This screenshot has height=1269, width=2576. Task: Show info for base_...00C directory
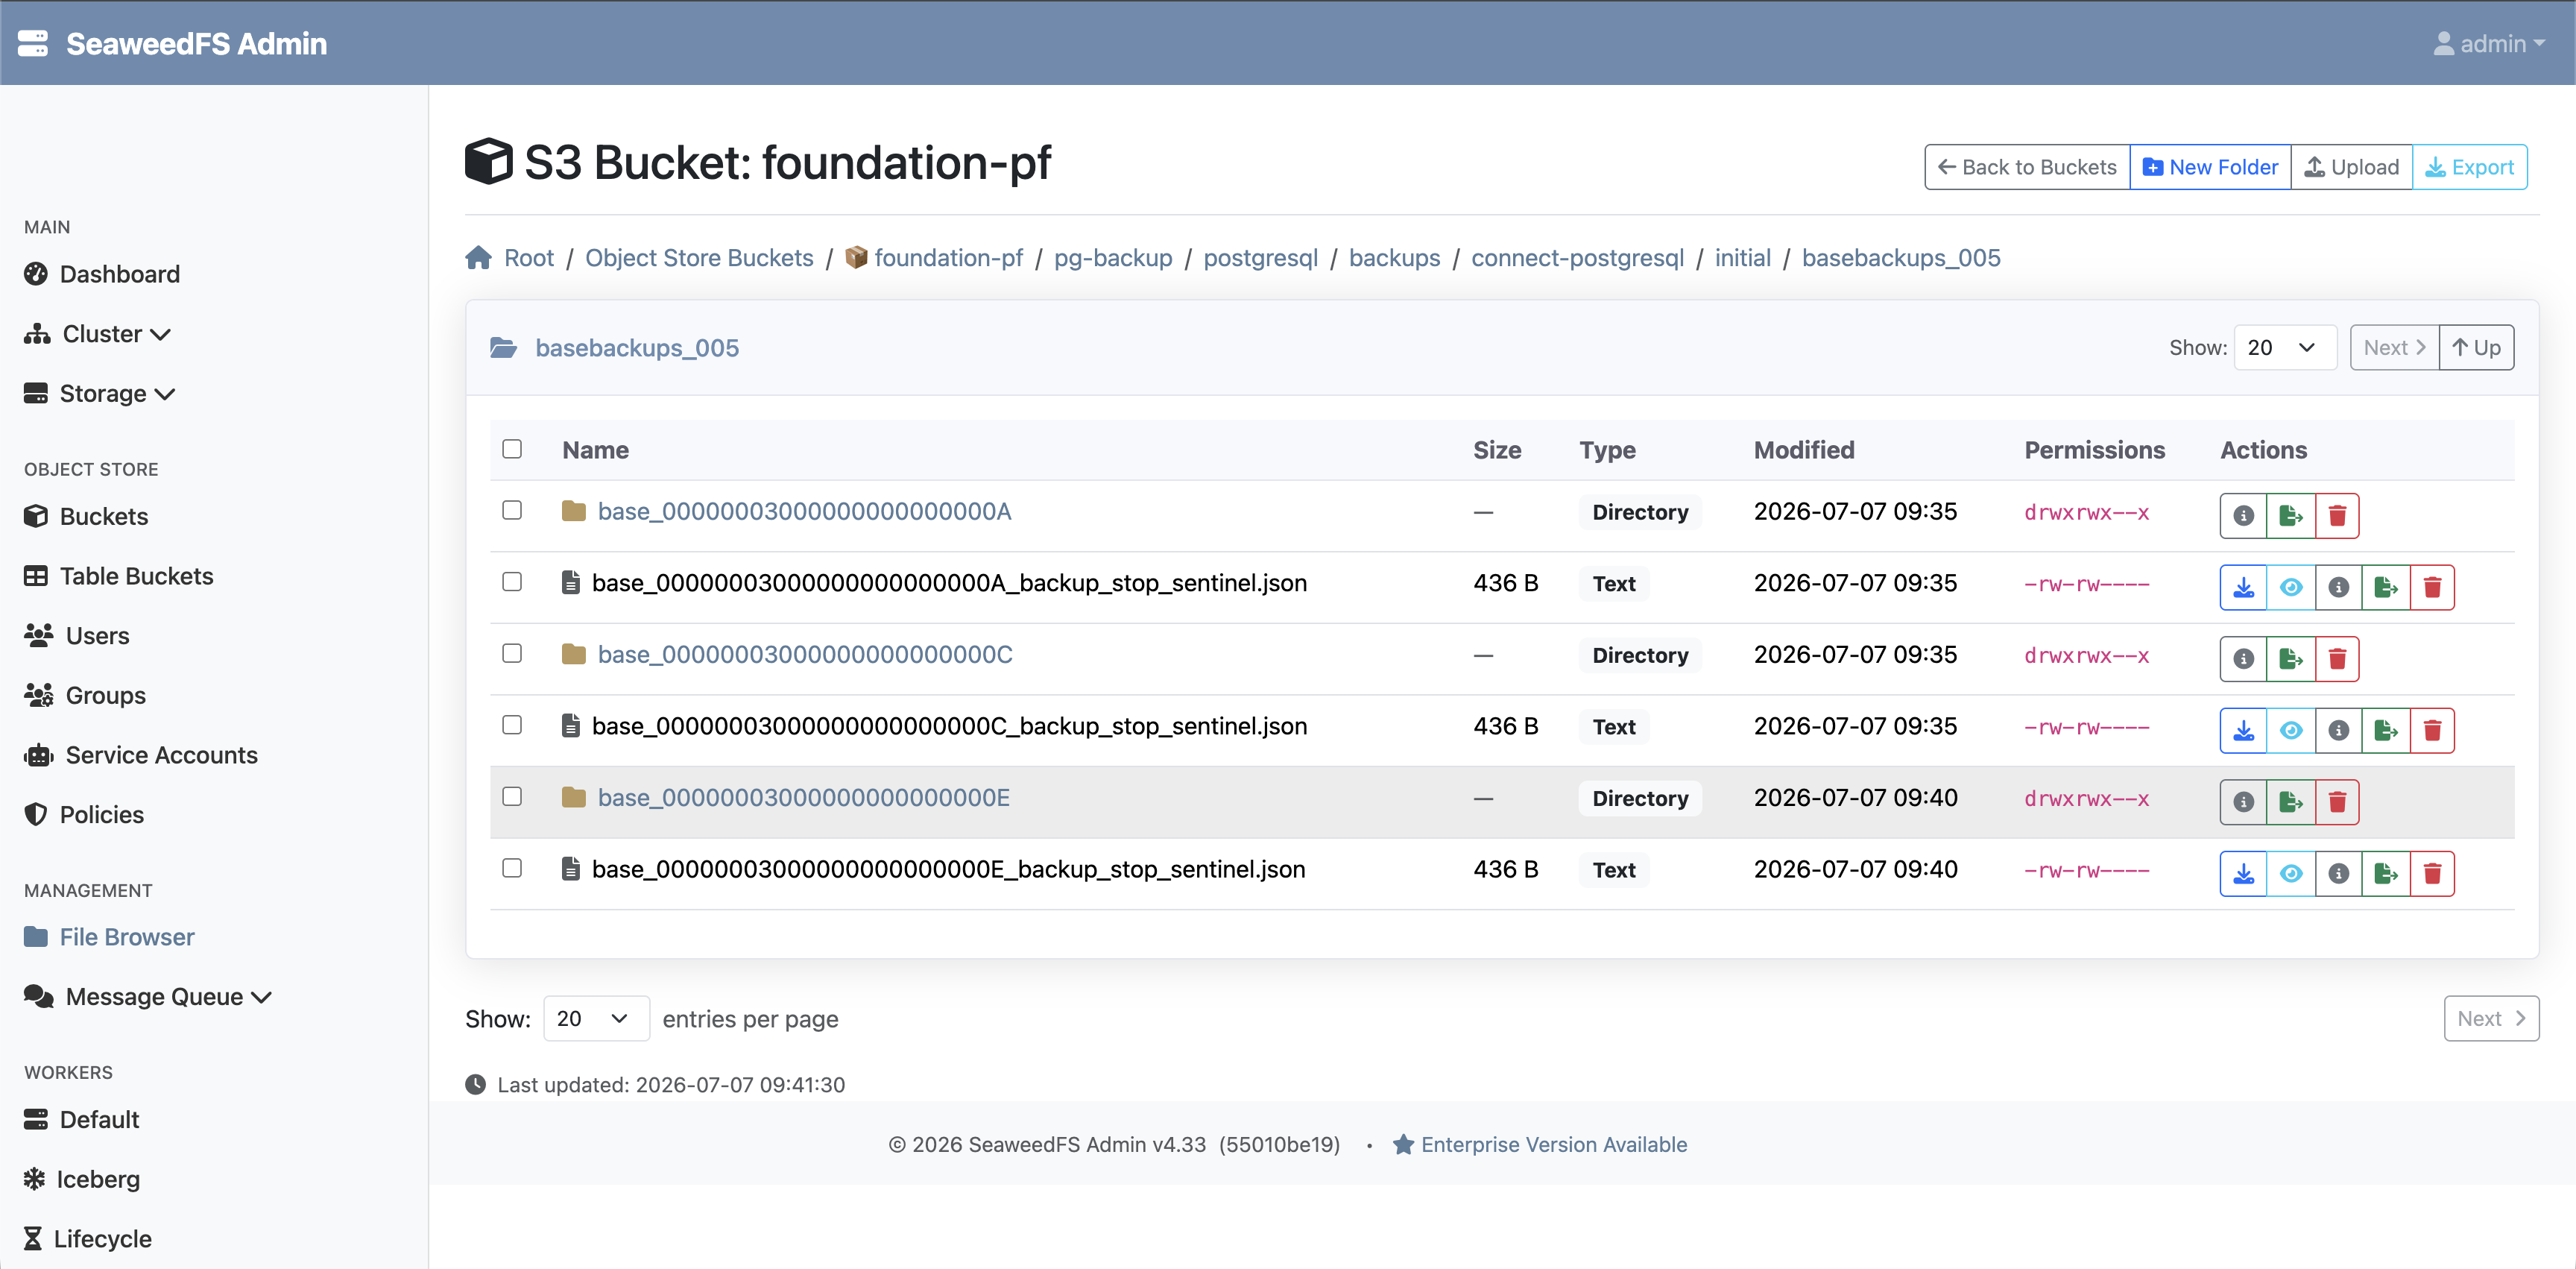click(x=2243, y=659)
